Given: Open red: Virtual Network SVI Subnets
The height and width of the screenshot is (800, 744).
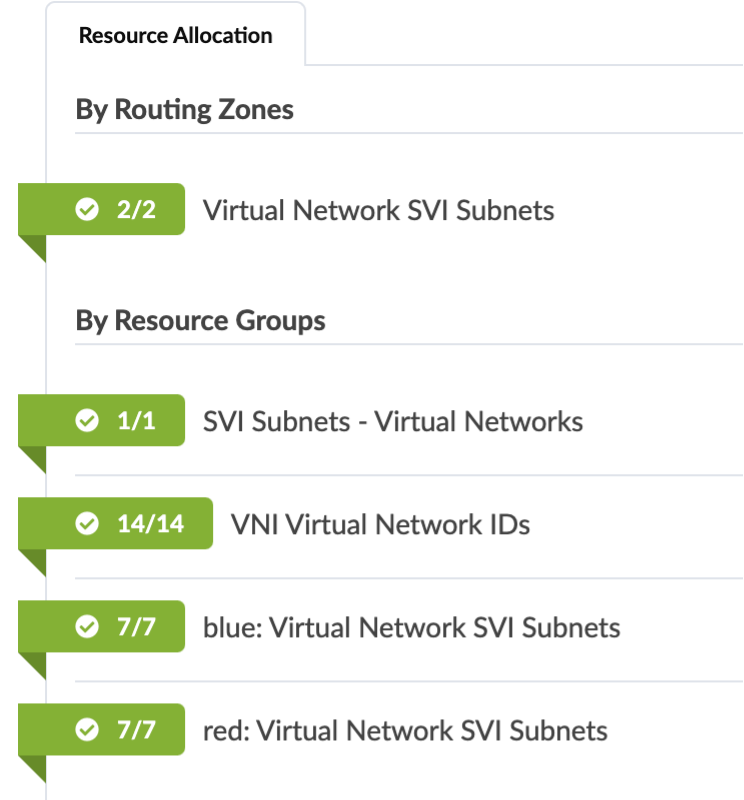Looking at the screenshot, I should point(405,731).
